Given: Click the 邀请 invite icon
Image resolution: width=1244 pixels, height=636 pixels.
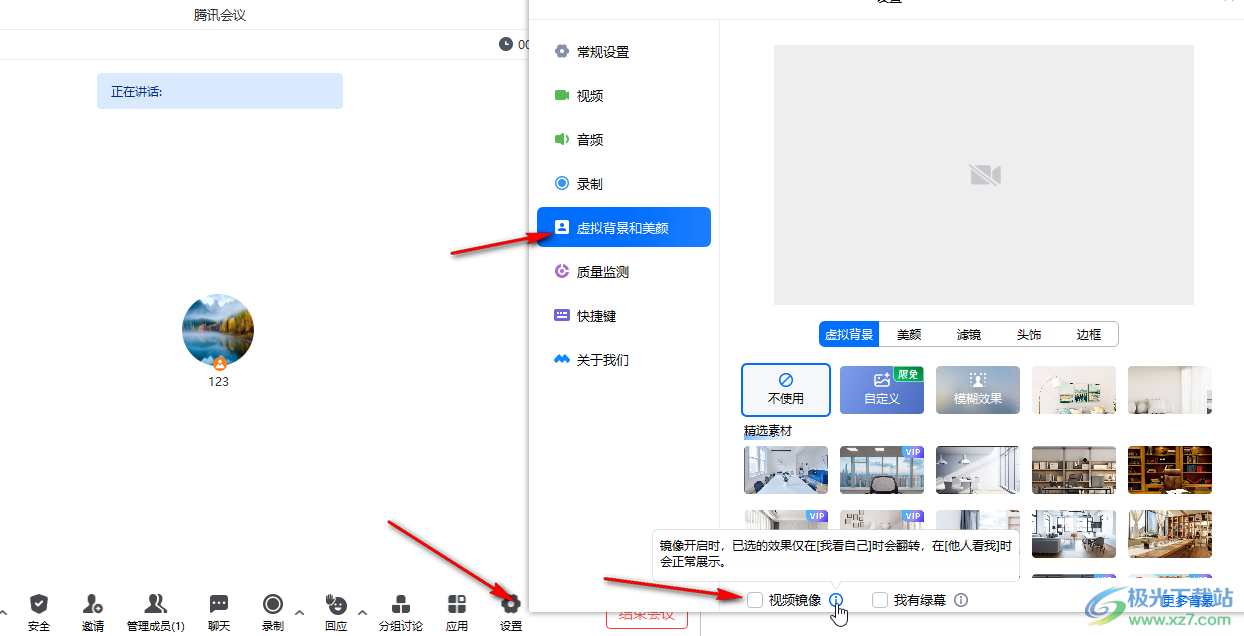Looking at the screenshot, I should click(93, 604).
